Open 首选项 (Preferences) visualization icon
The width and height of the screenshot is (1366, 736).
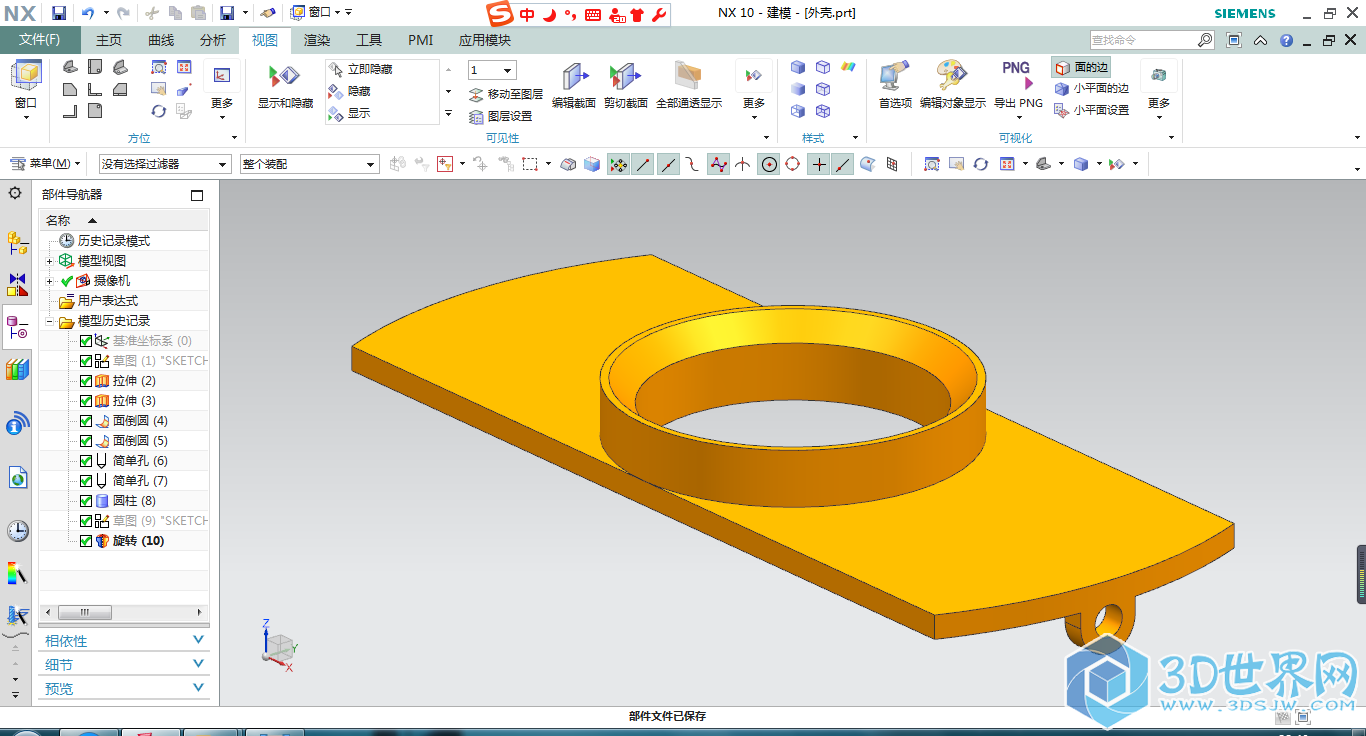click(x=894, y=77)
